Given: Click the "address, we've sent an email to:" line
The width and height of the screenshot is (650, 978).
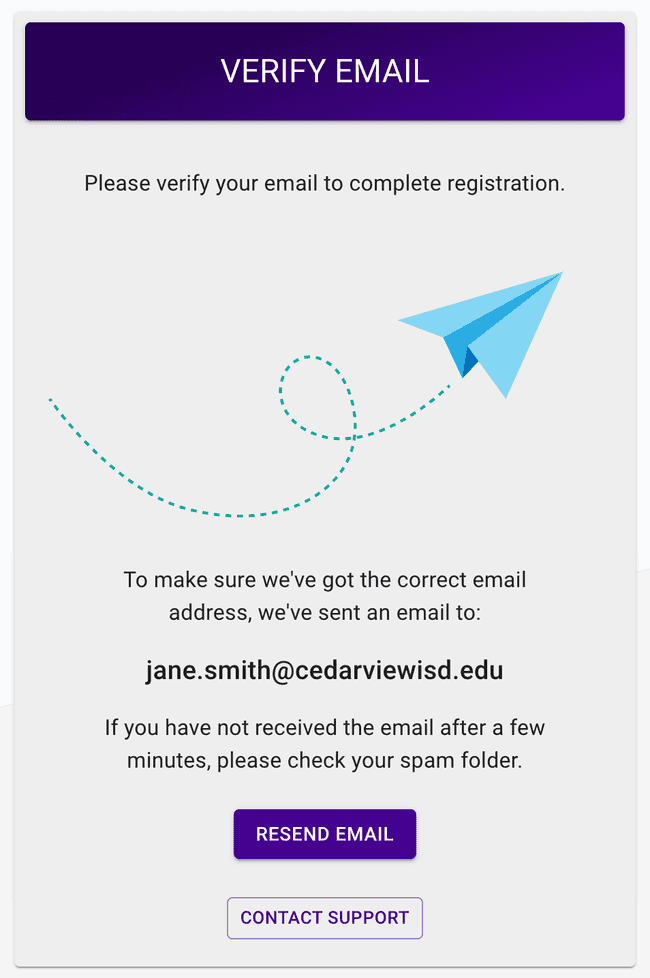Looking at the screenshot, I should pos(325,612).
